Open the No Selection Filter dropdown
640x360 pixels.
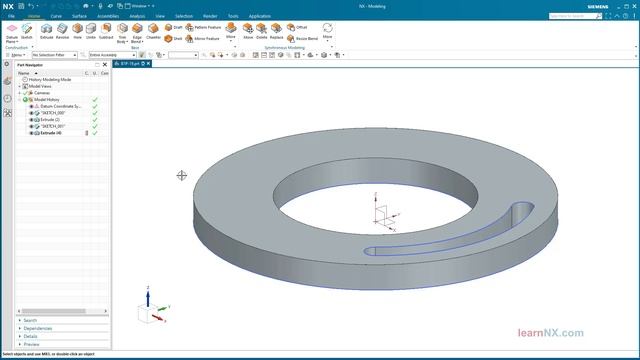point(54,55)
